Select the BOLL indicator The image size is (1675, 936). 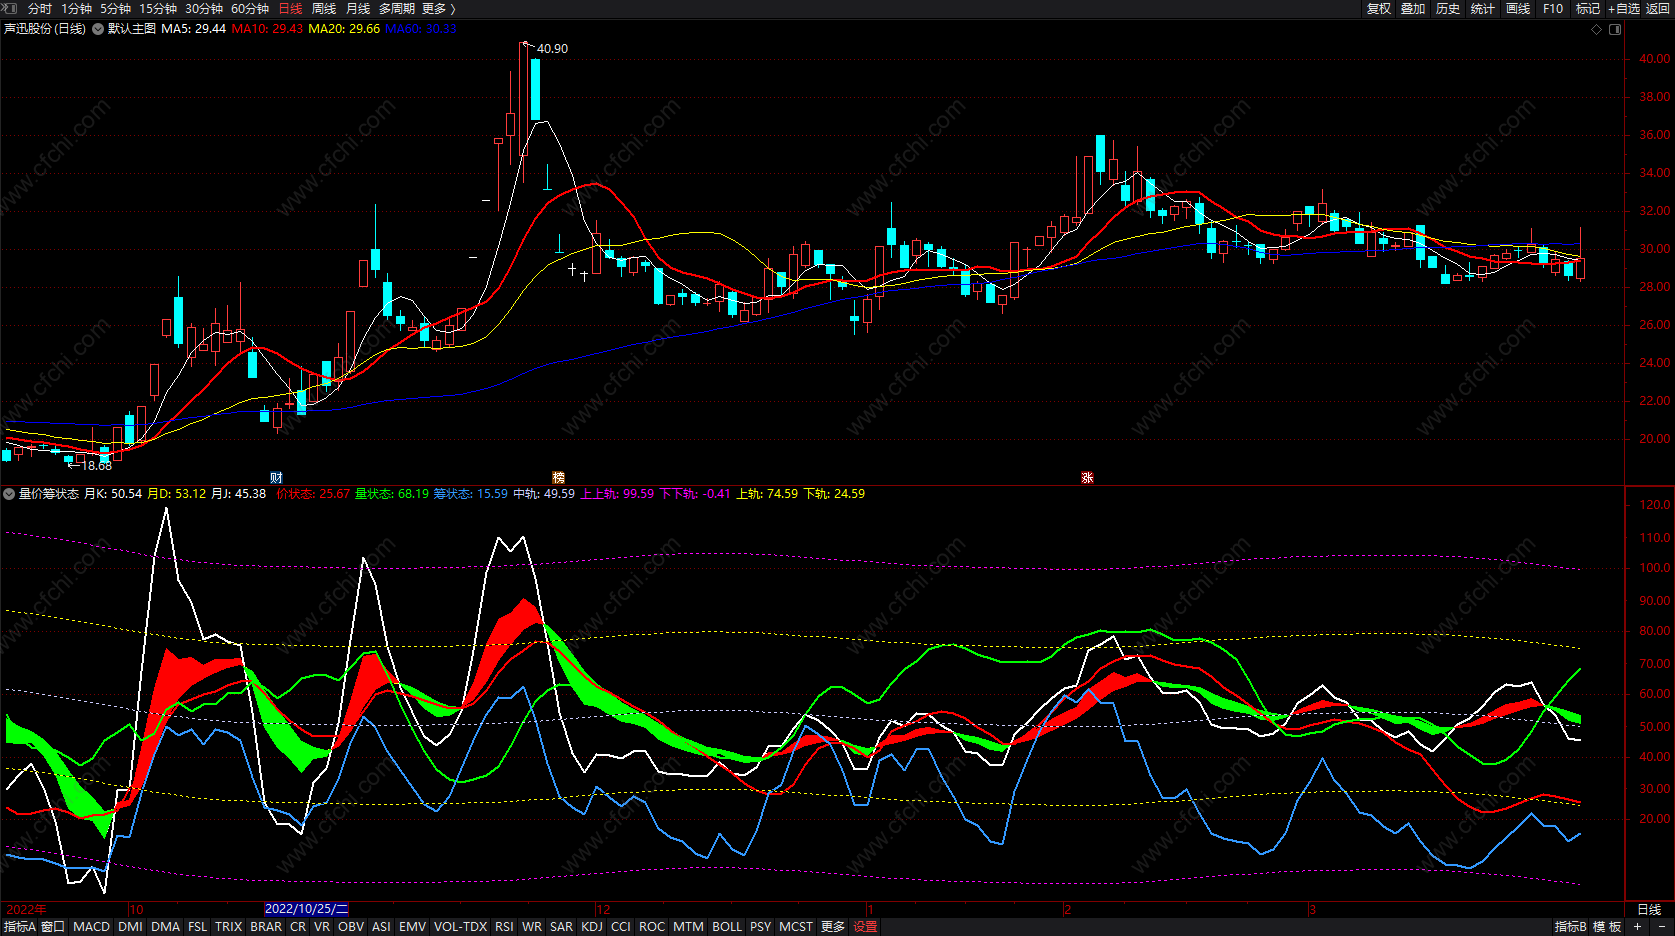tap(727, 927)
